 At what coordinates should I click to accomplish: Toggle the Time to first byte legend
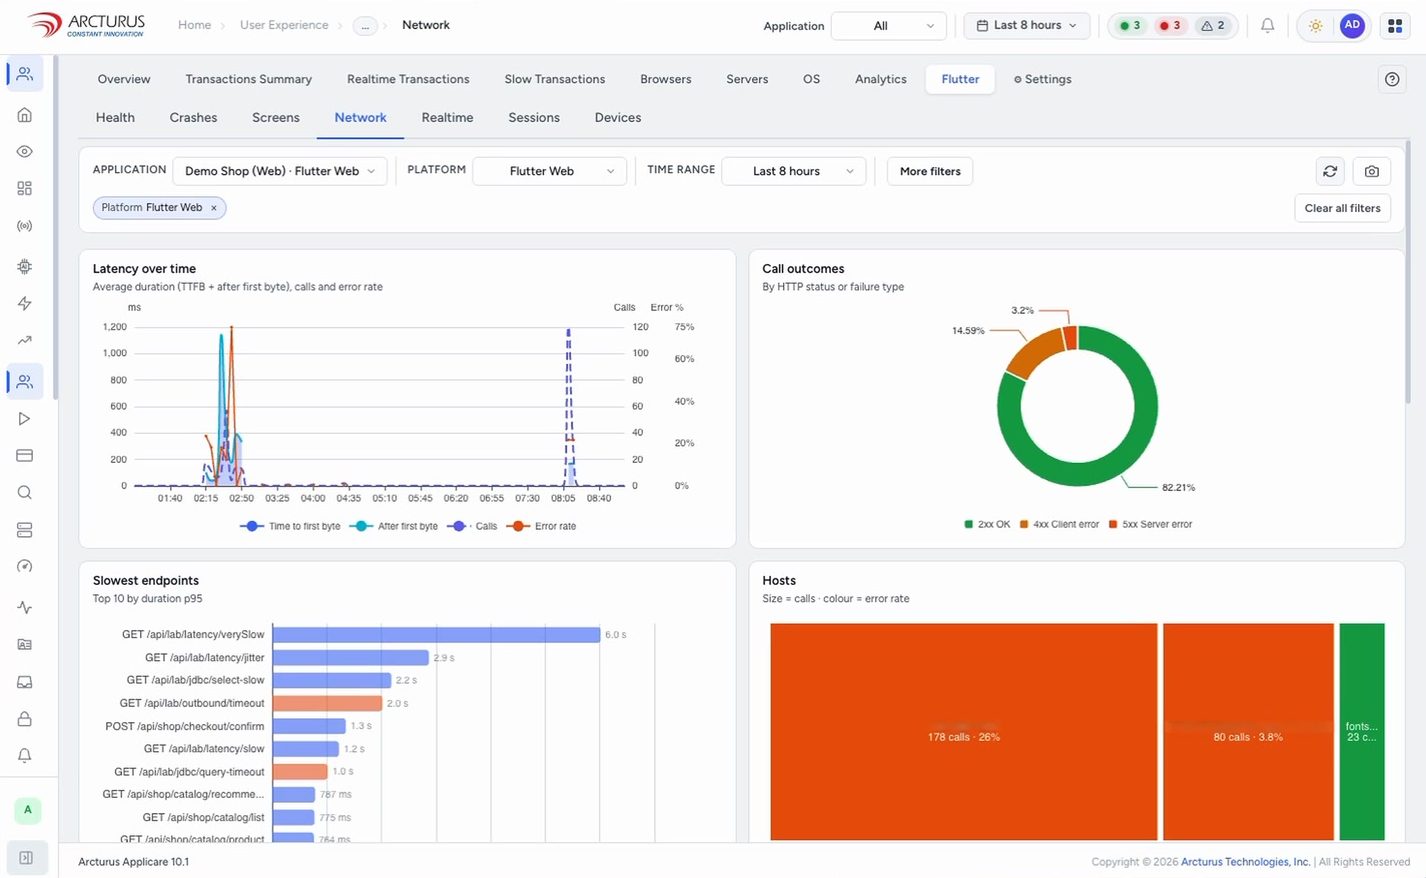(x=291, y=526)
